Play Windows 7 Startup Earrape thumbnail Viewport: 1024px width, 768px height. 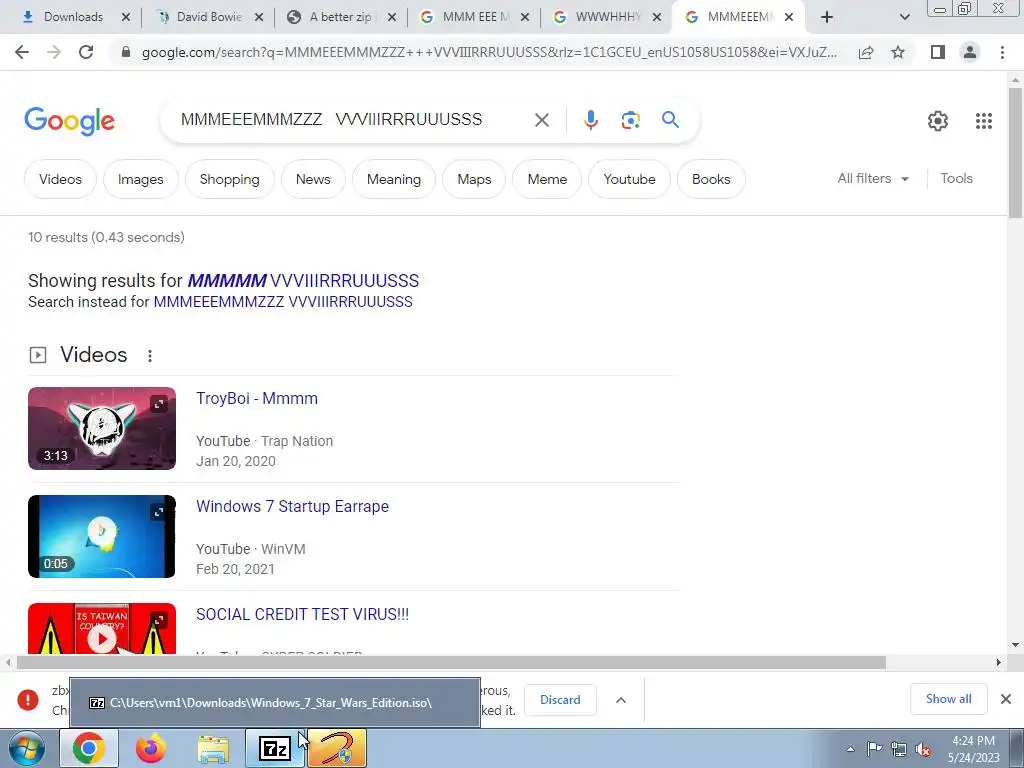(x=102, y=536)
